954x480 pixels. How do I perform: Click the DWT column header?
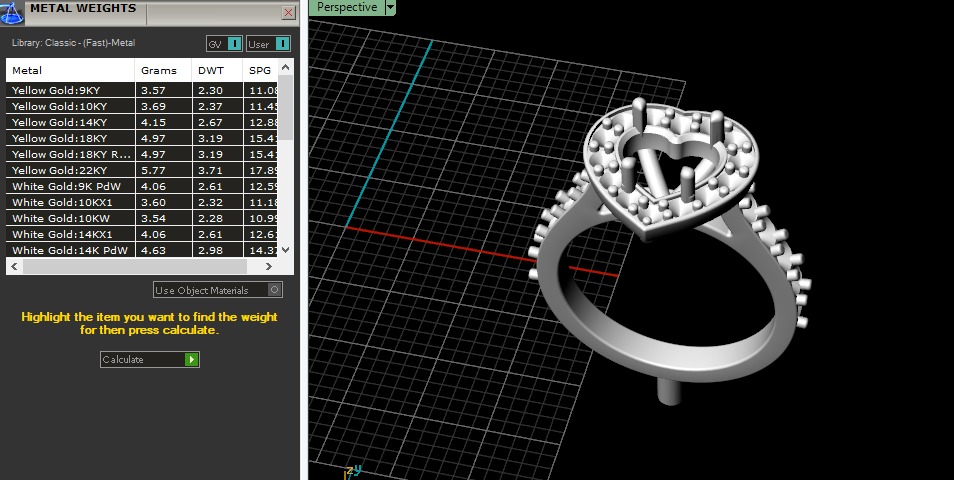point(217,71)
